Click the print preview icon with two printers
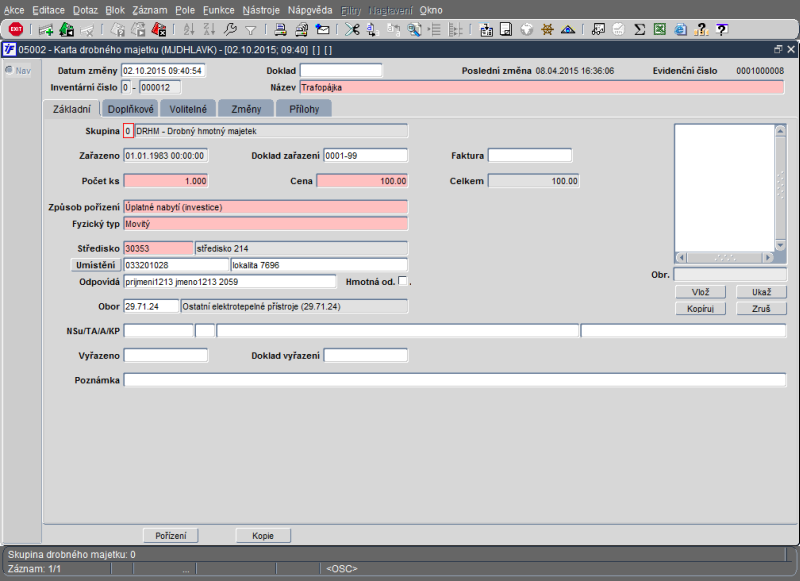800x581 pixels. coord(301,30)
